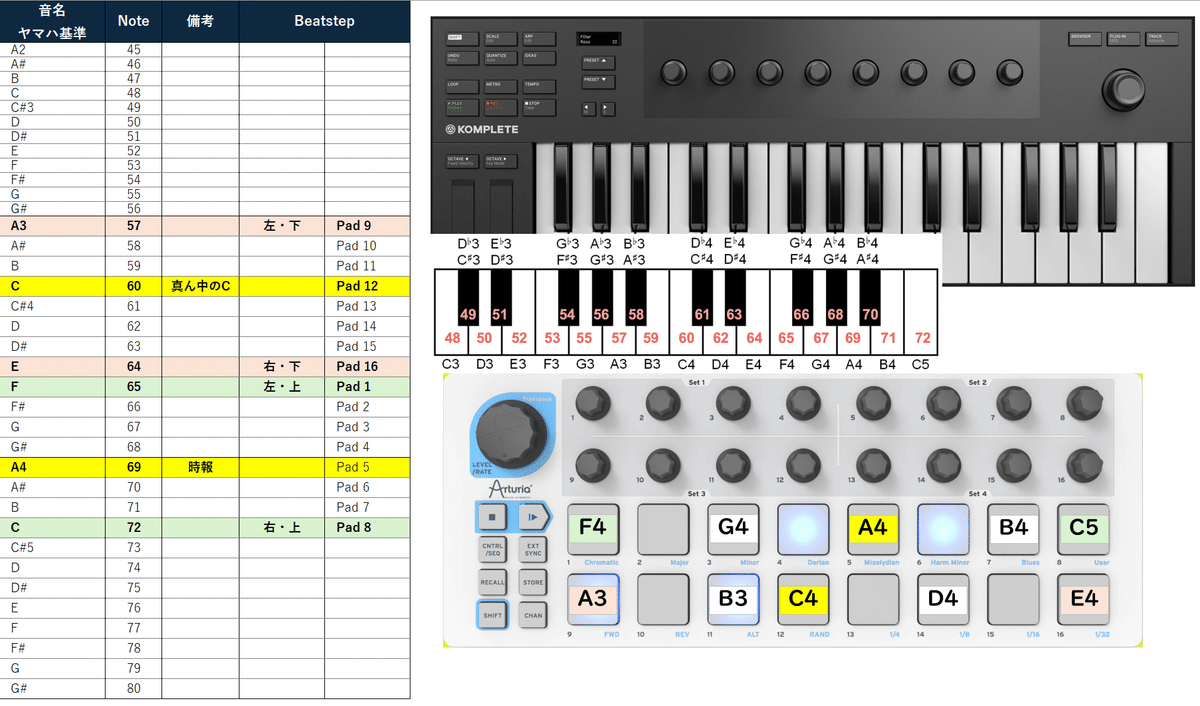Click the Beatstep column header
Image resolution: width=1200 pixels, height=706 pixels.
pyautogui.click(x=324, y=20)
